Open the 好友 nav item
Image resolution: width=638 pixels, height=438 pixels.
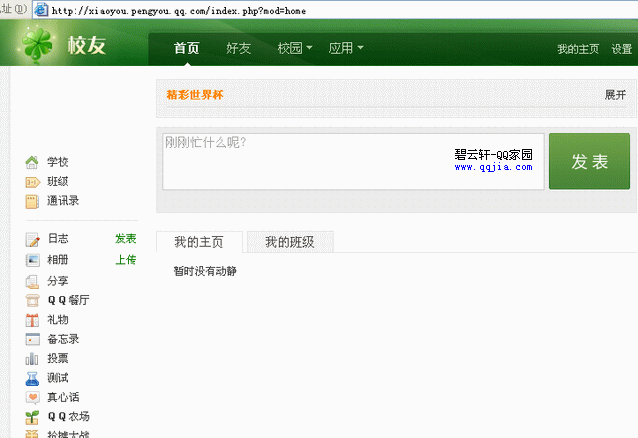coord(238,48)
